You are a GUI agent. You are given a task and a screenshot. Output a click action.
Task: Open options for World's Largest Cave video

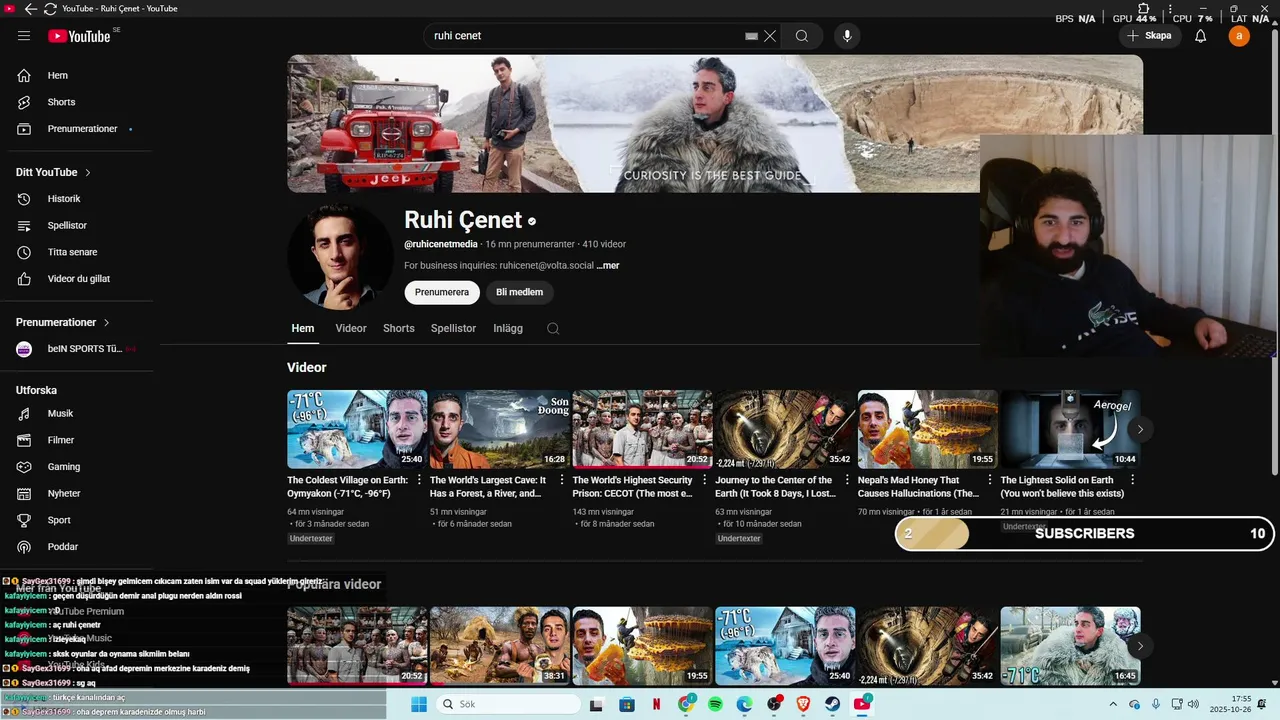[x=562, y=481]
